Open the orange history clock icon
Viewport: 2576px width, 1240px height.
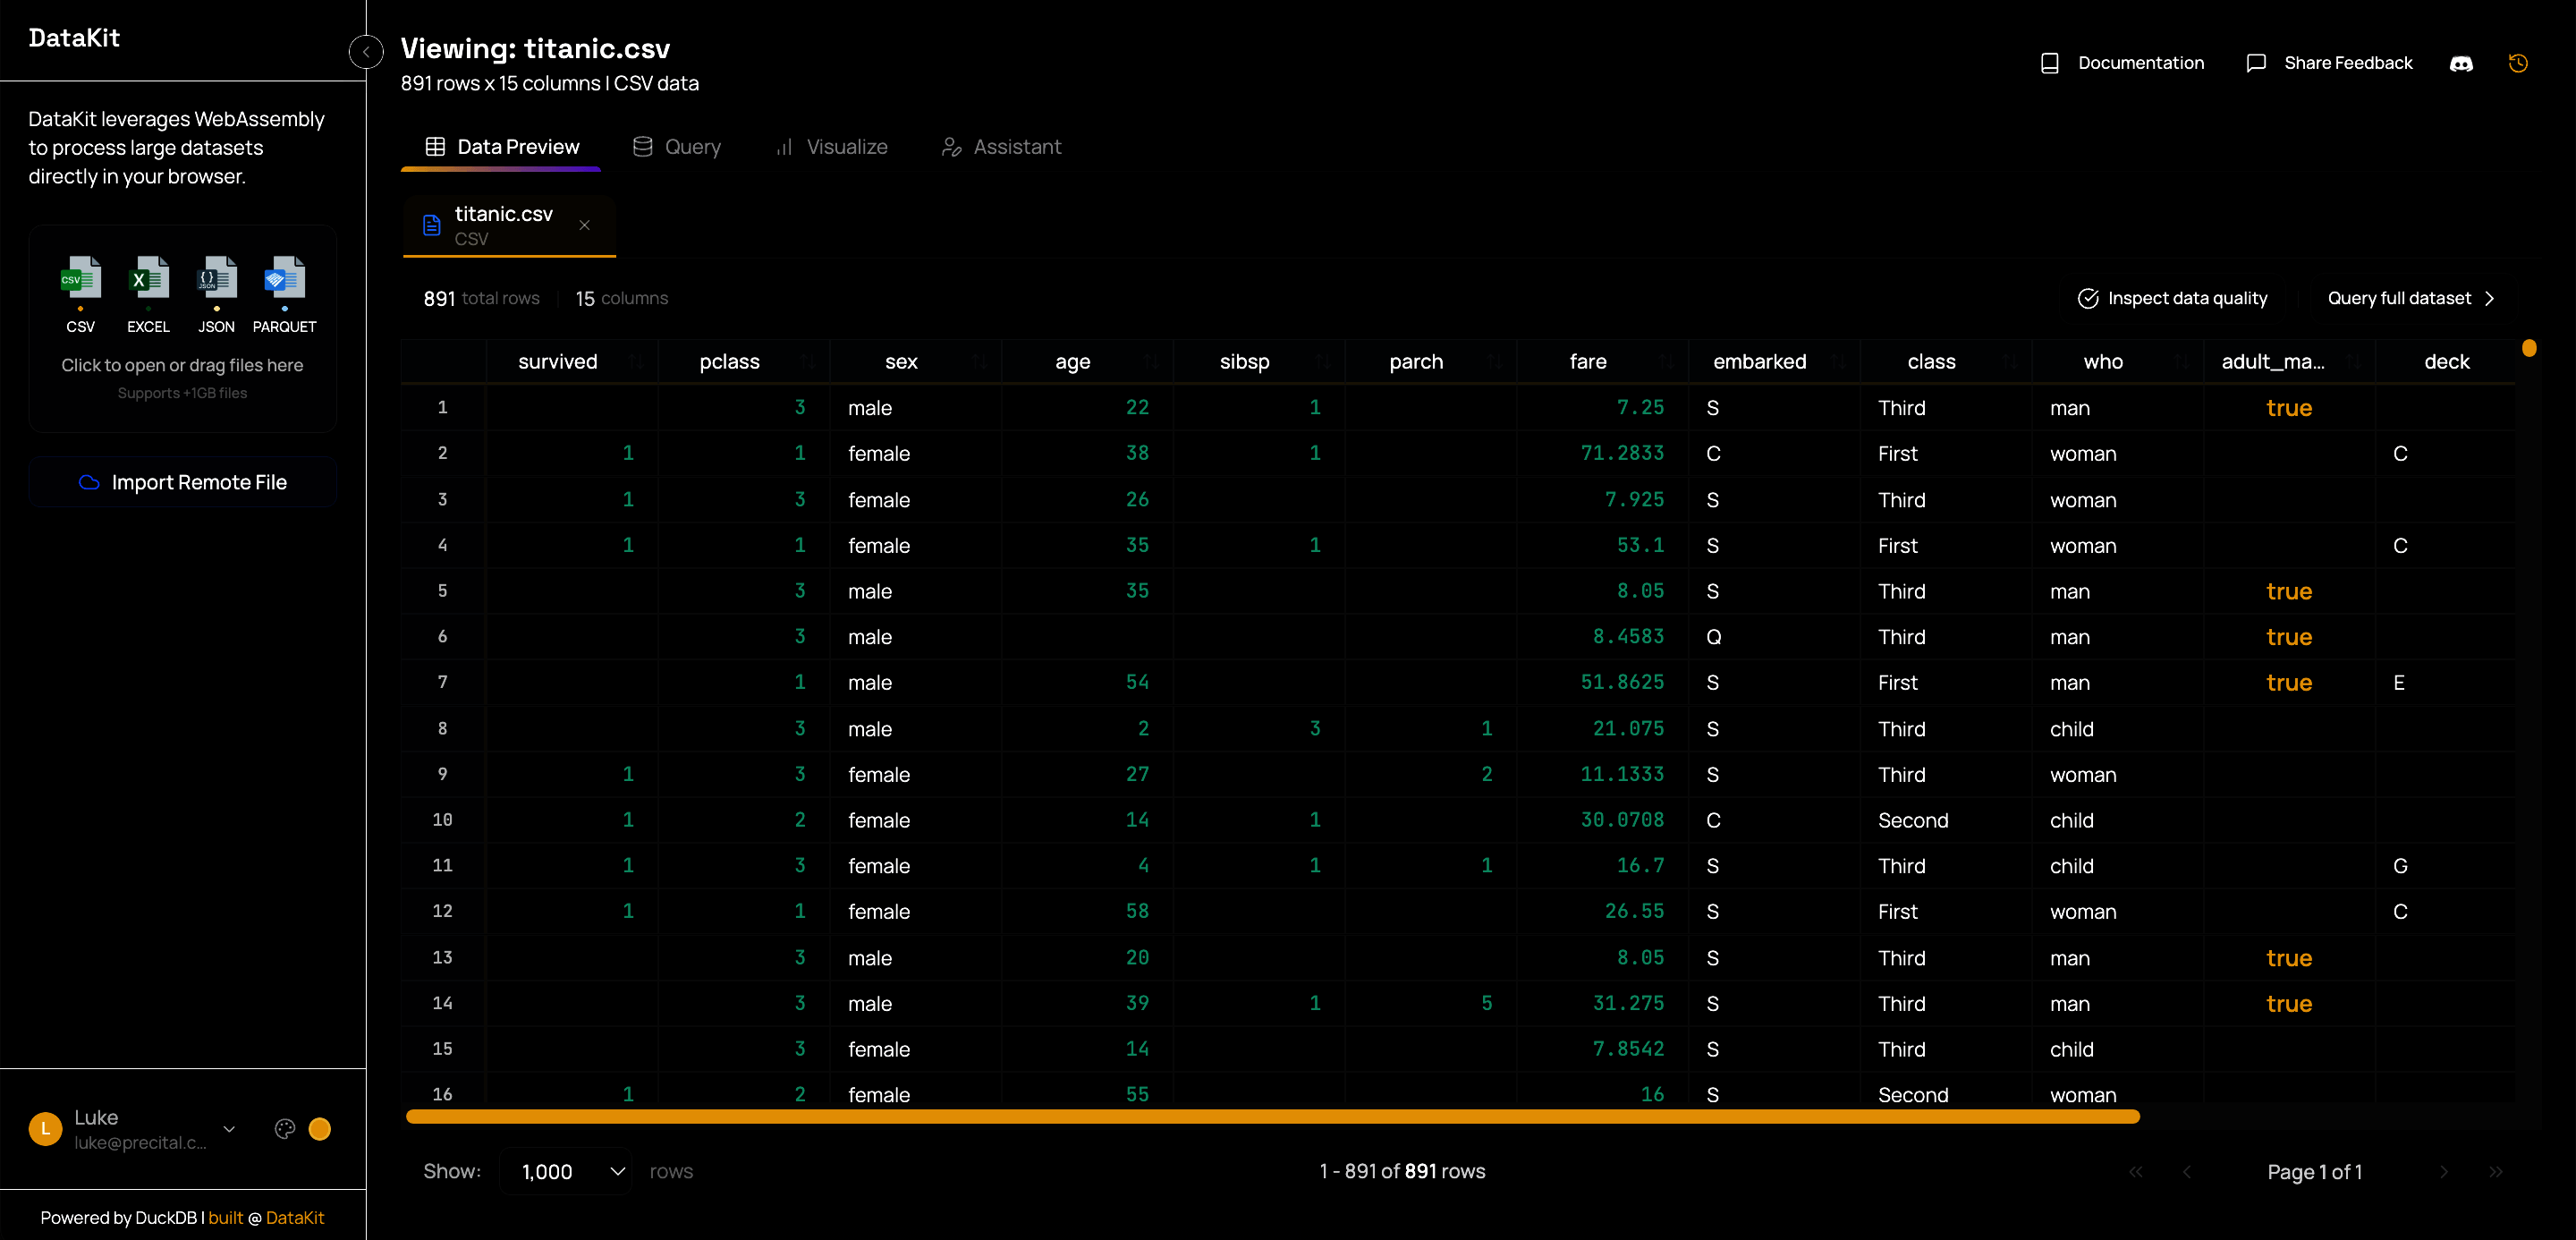coord(2518,63)
